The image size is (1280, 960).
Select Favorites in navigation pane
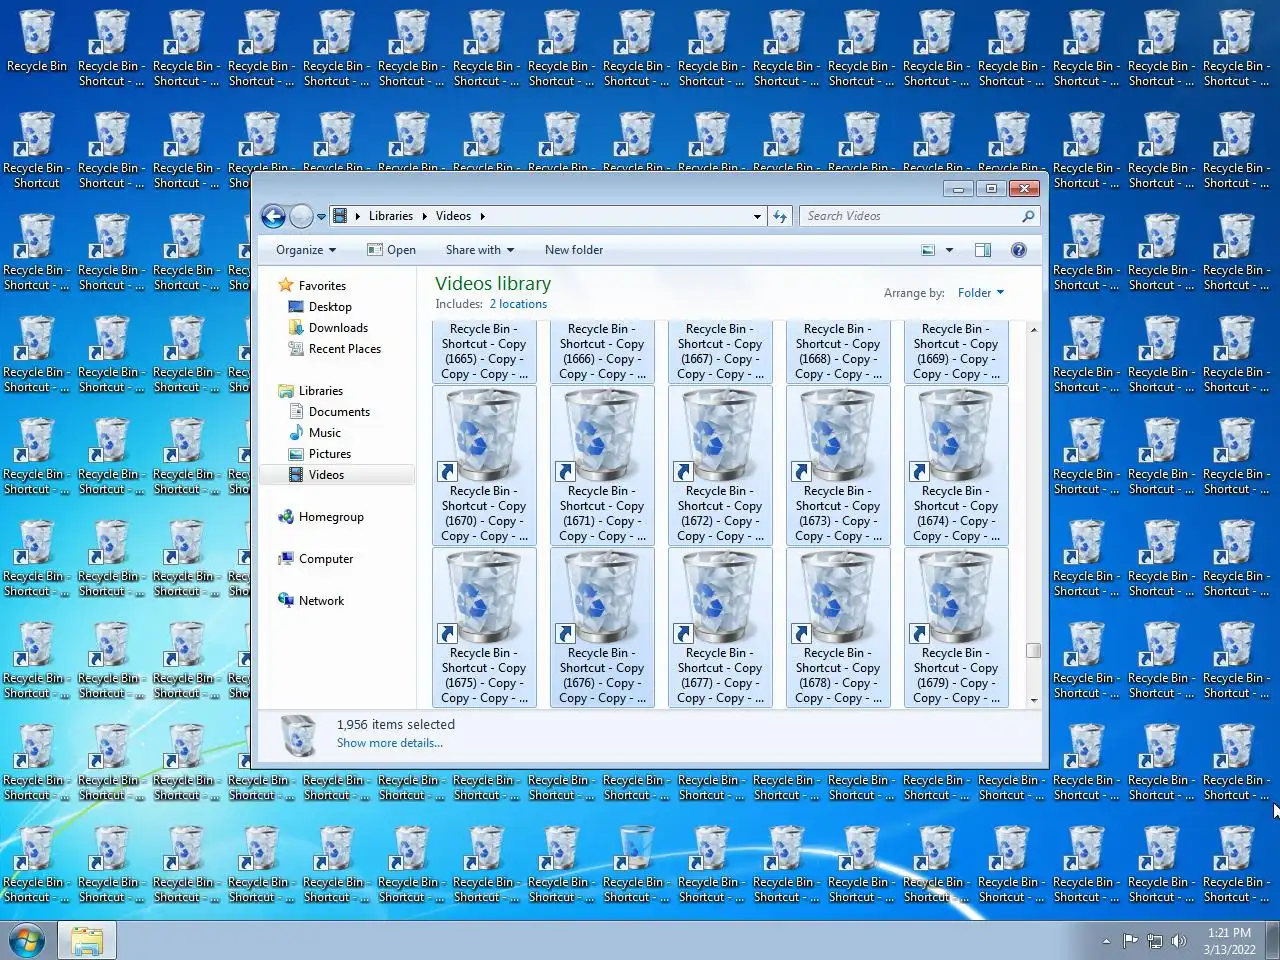pos(322,286)
